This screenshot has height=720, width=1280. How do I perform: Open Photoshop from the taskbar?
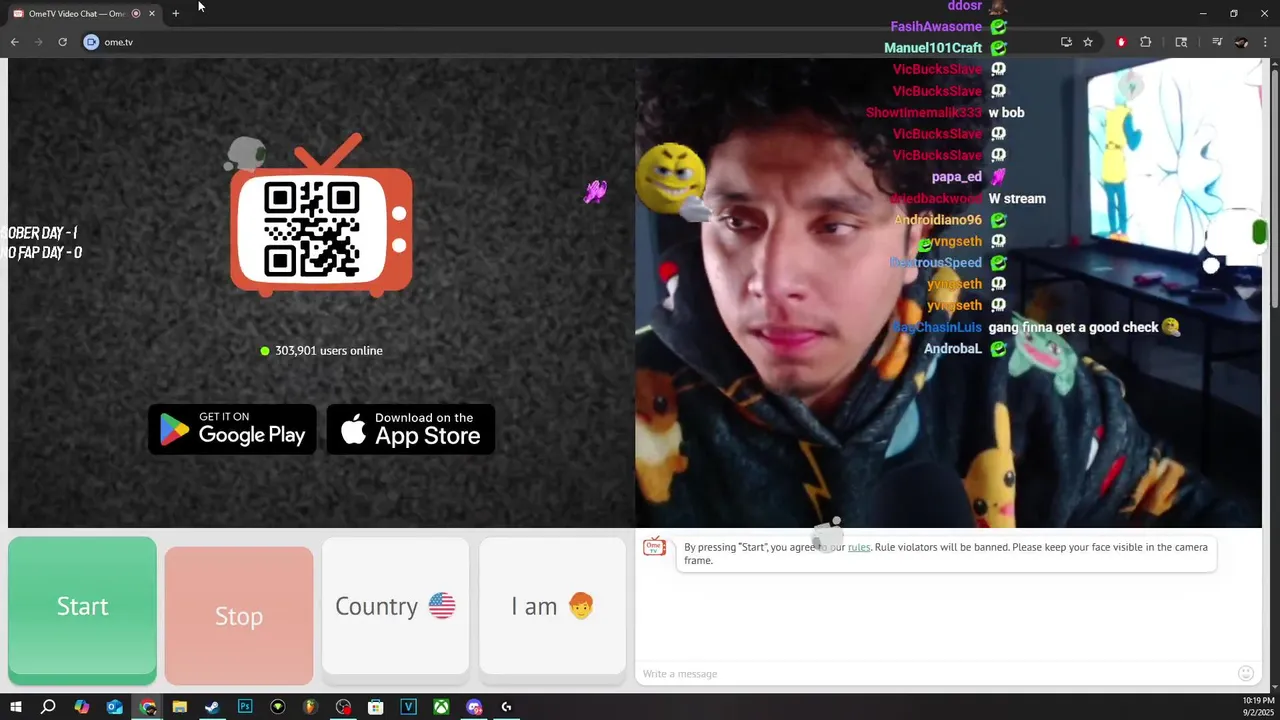(x=245, y=707)
